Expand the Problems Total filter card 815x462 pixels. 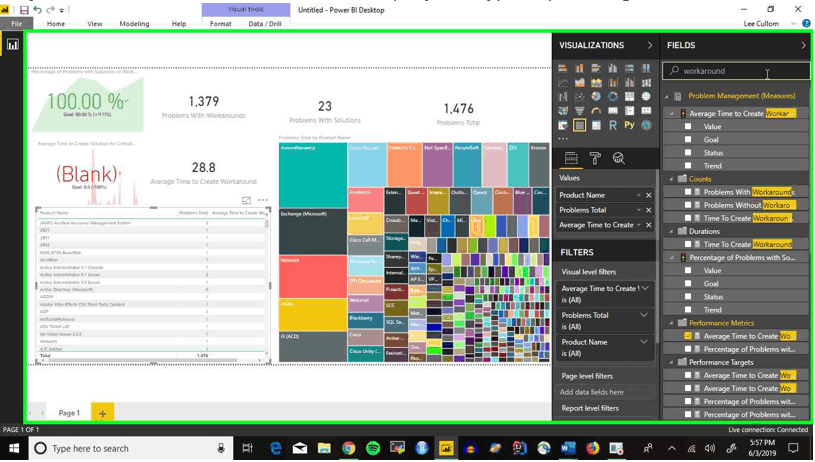coord(644,315)
